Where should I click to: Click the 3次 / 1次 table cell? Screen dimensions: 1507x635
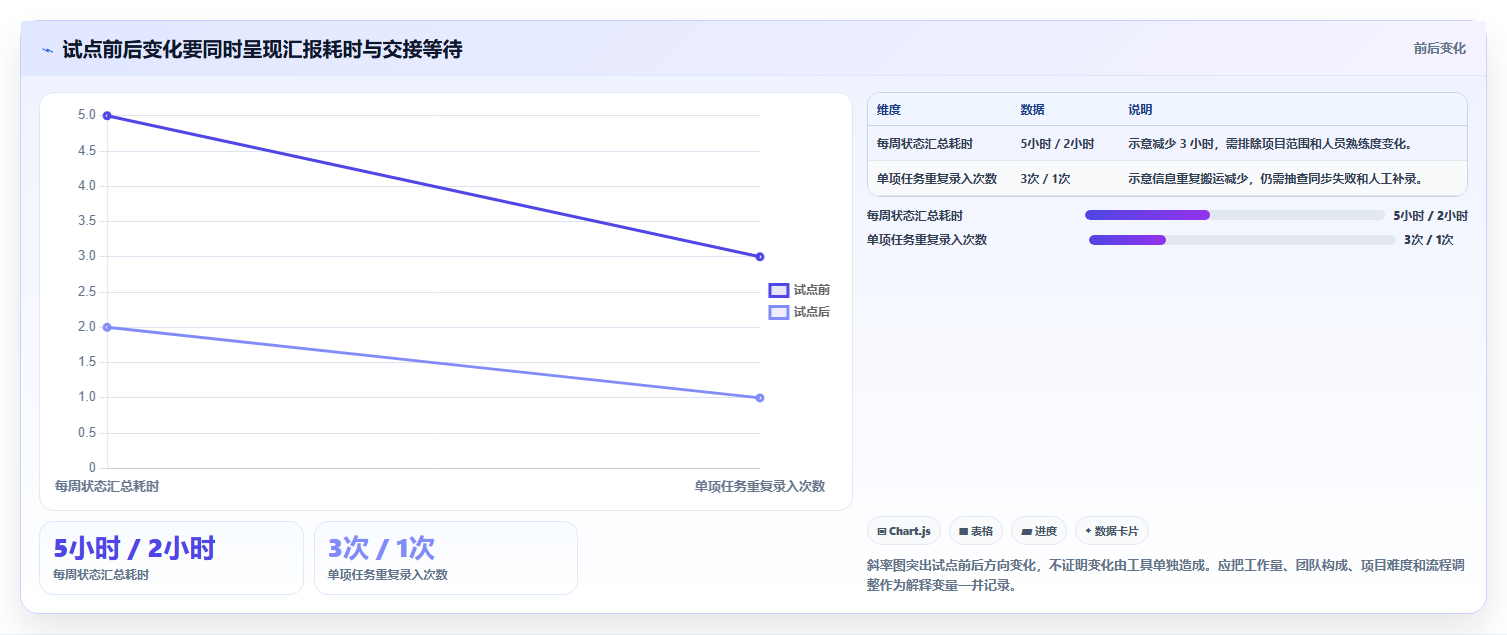(1046, 179)
